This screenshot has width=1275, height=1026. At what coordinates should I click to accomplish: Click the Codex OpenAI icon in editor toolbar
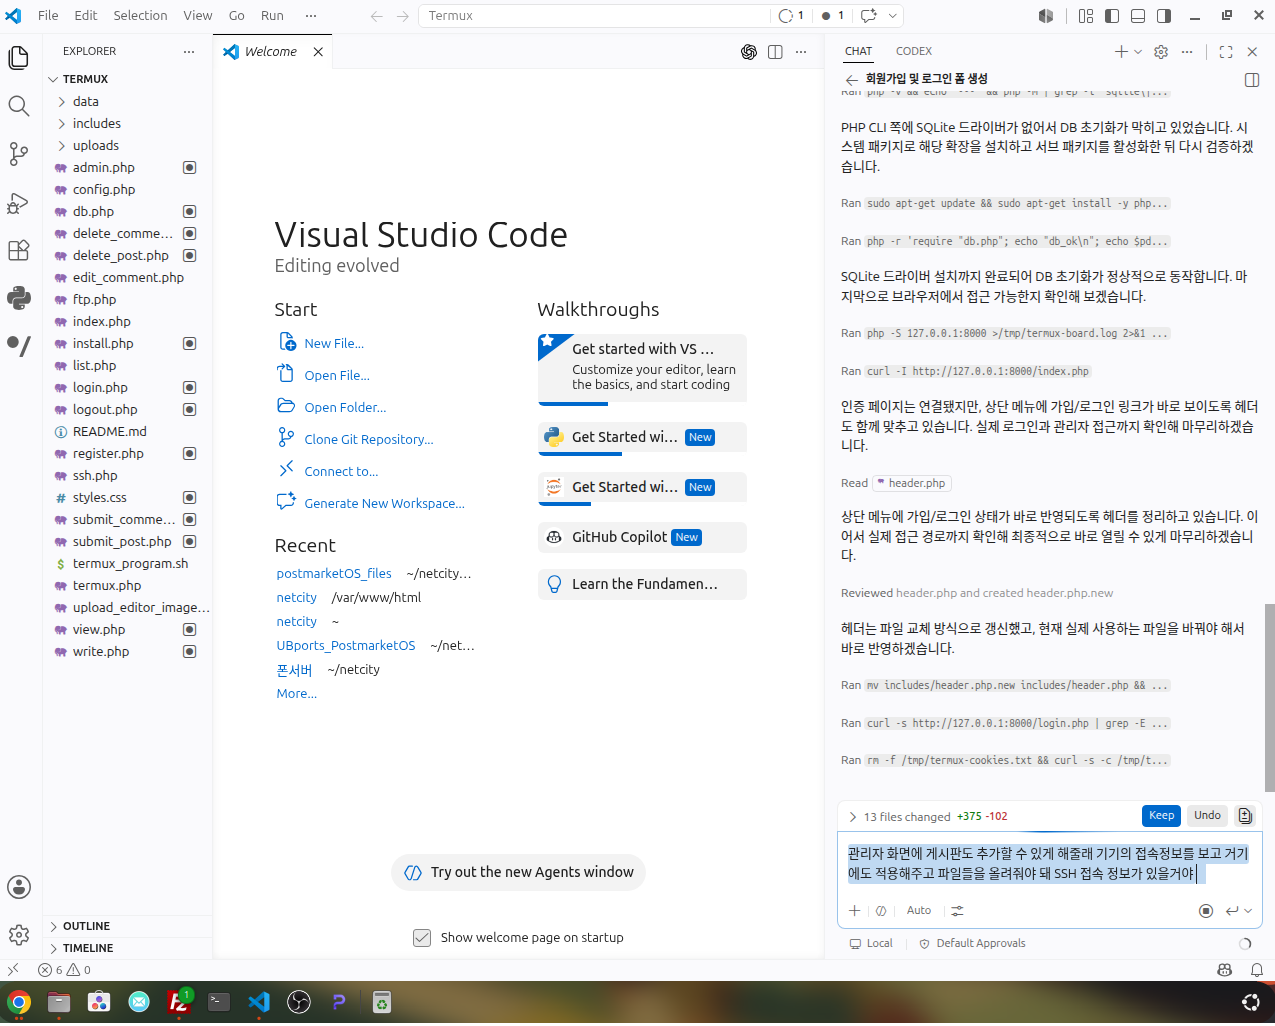[749, 52]
